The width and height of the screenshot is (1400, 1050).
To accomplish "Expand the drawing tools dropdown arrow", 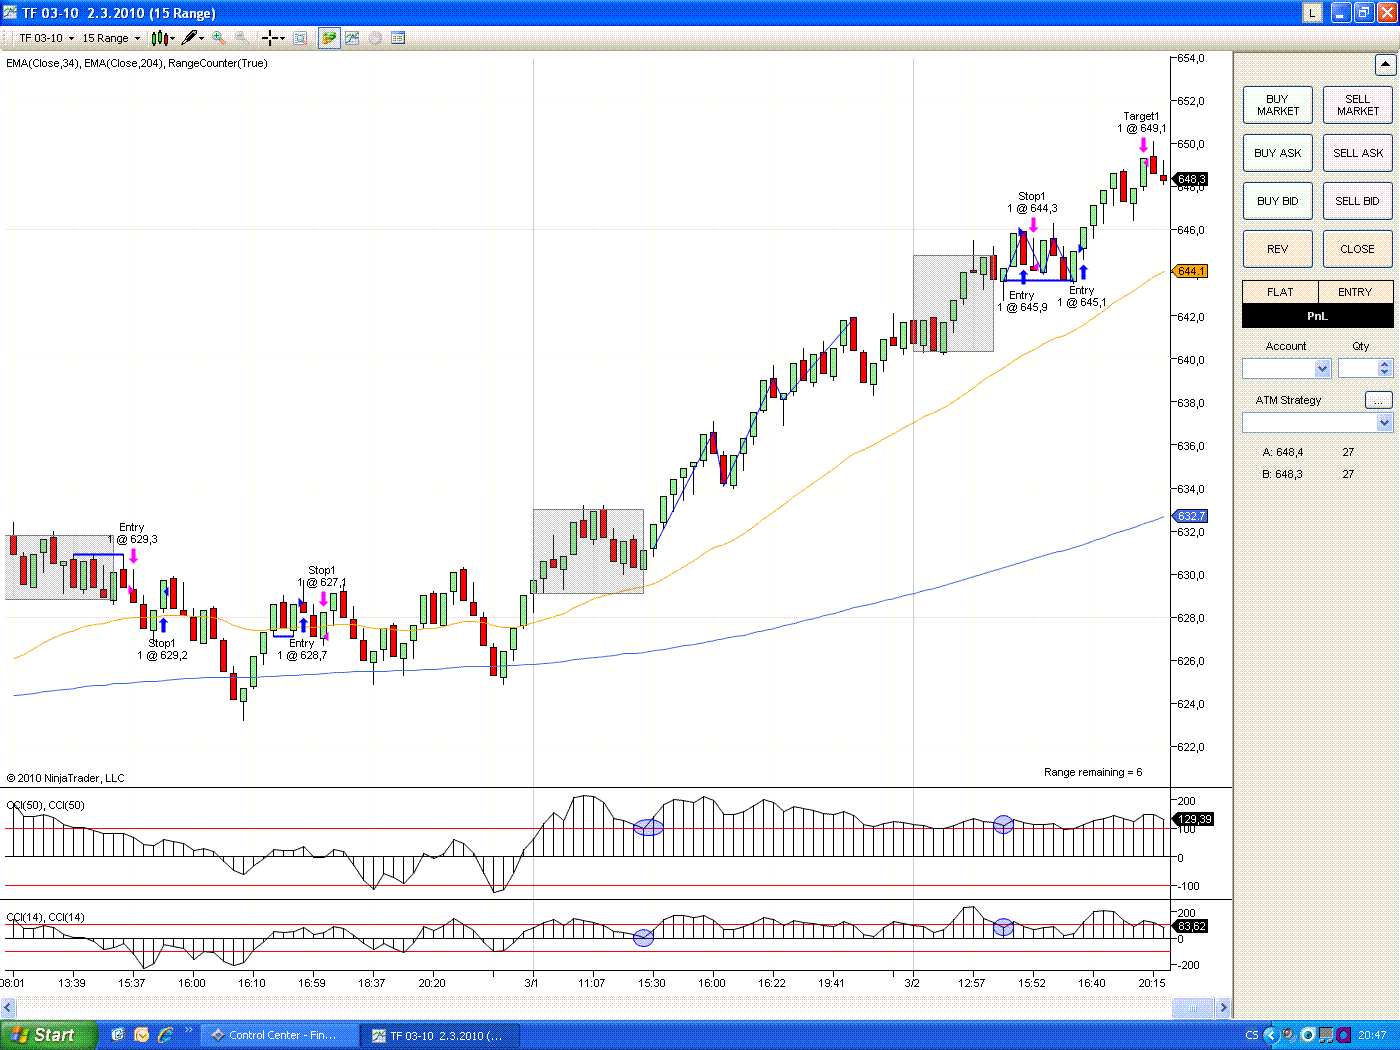I will tap(202, 38).
